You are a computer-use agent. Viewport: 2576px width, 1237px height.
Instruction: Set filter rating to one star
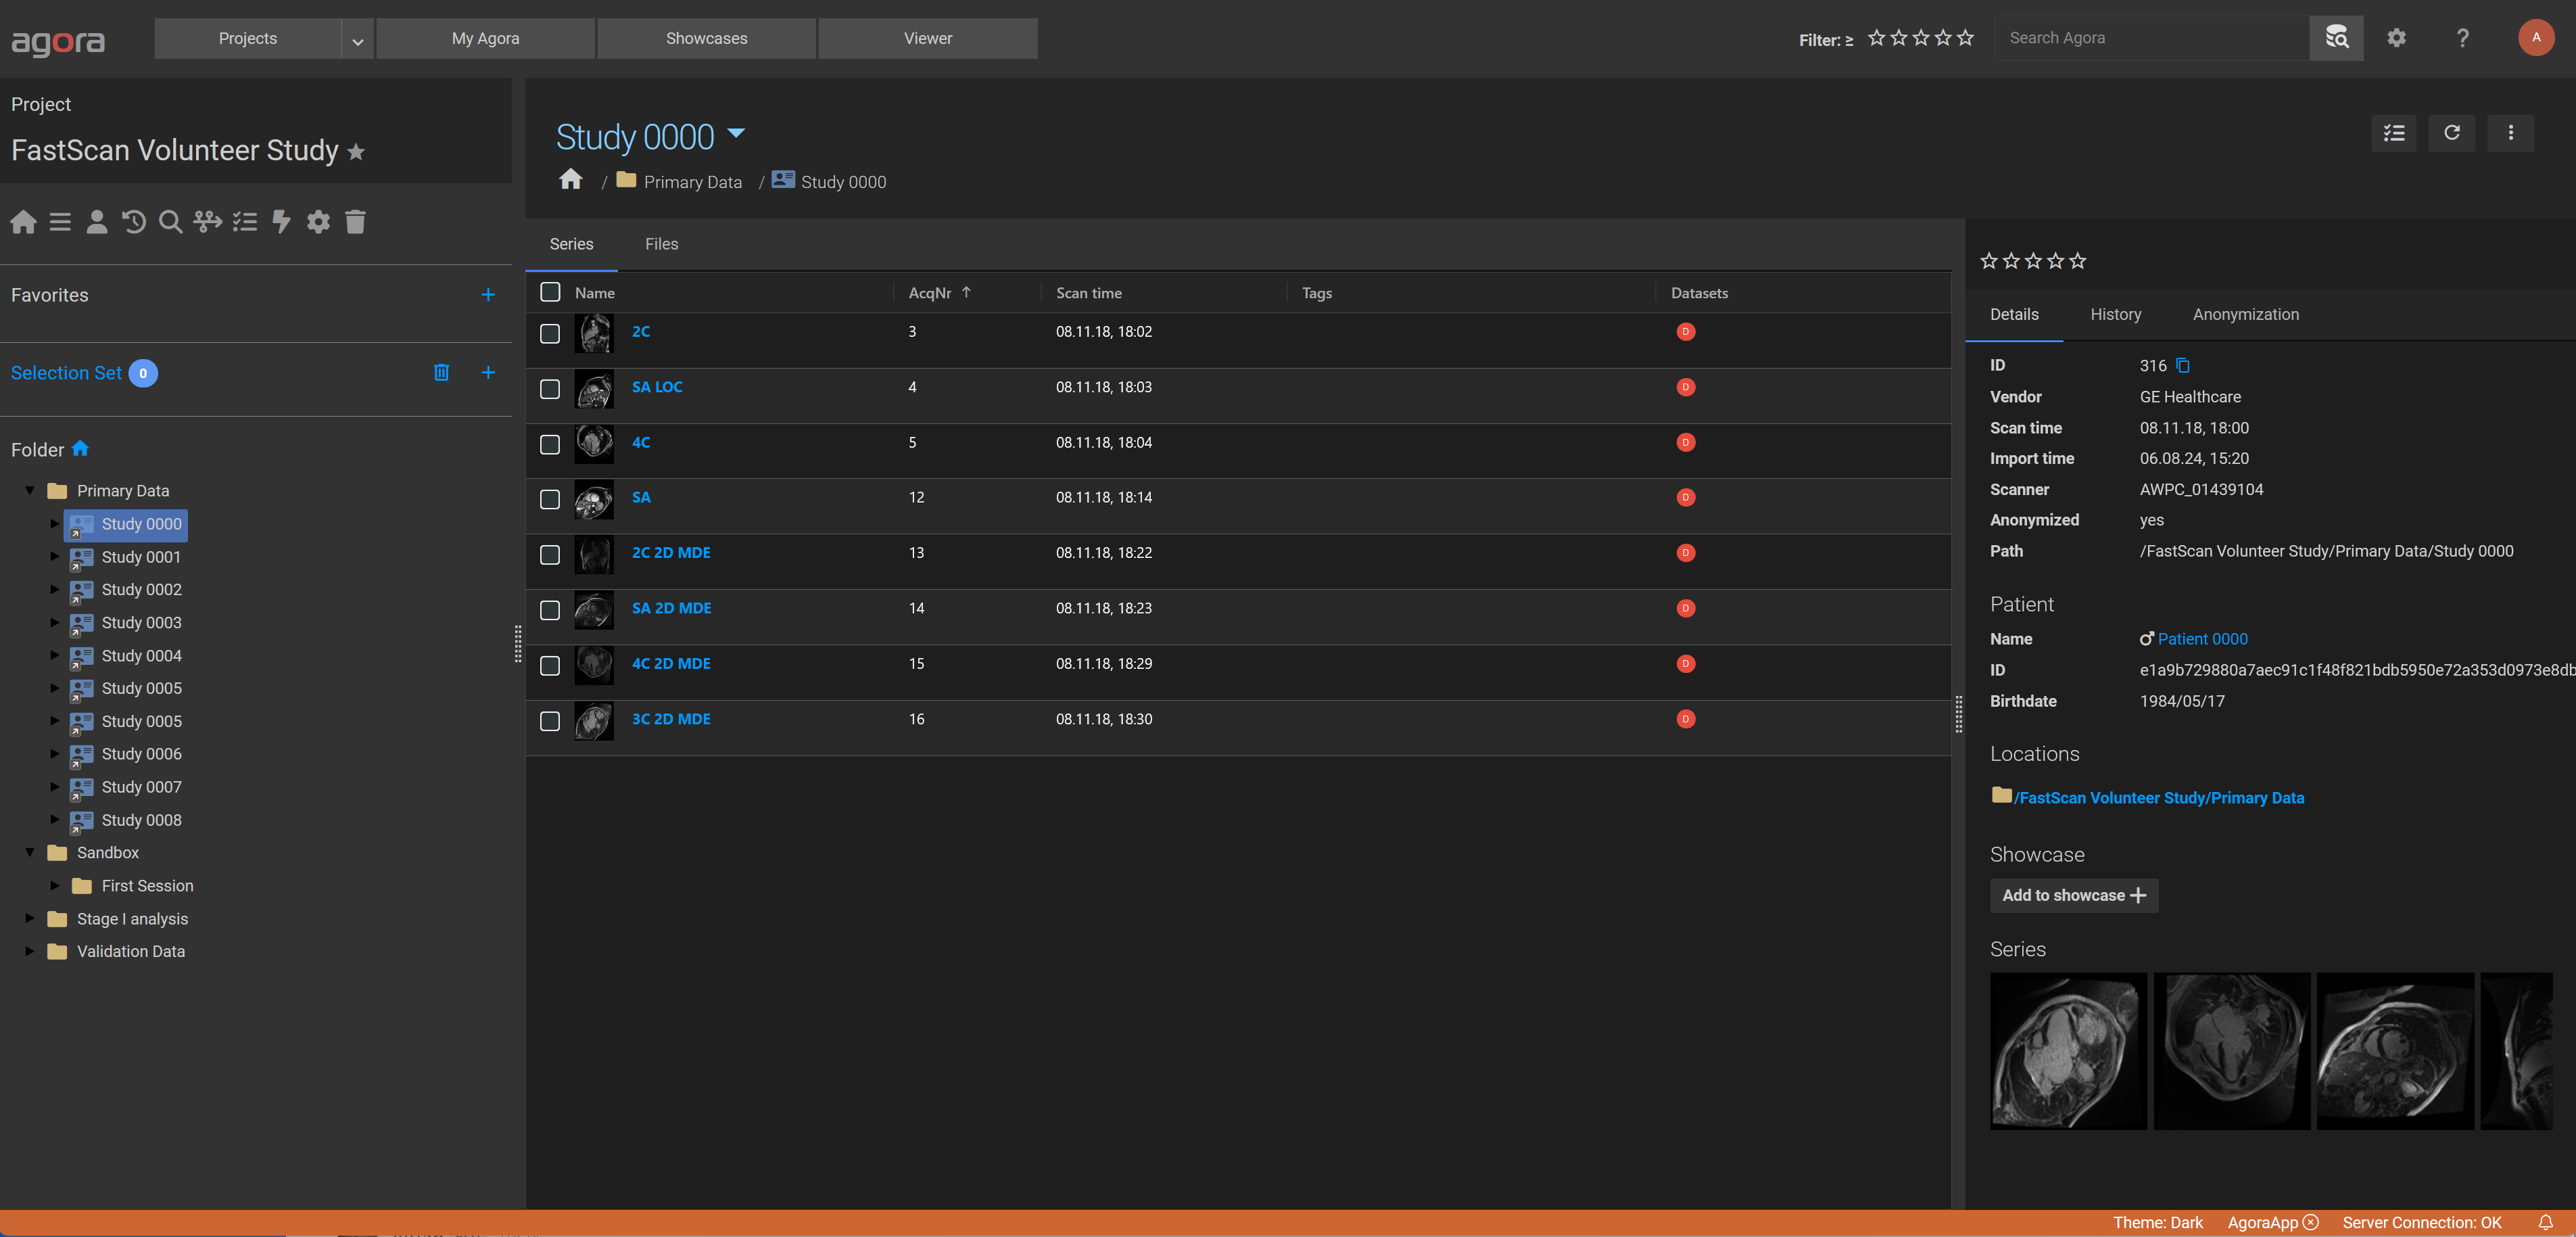[1876, 38]
